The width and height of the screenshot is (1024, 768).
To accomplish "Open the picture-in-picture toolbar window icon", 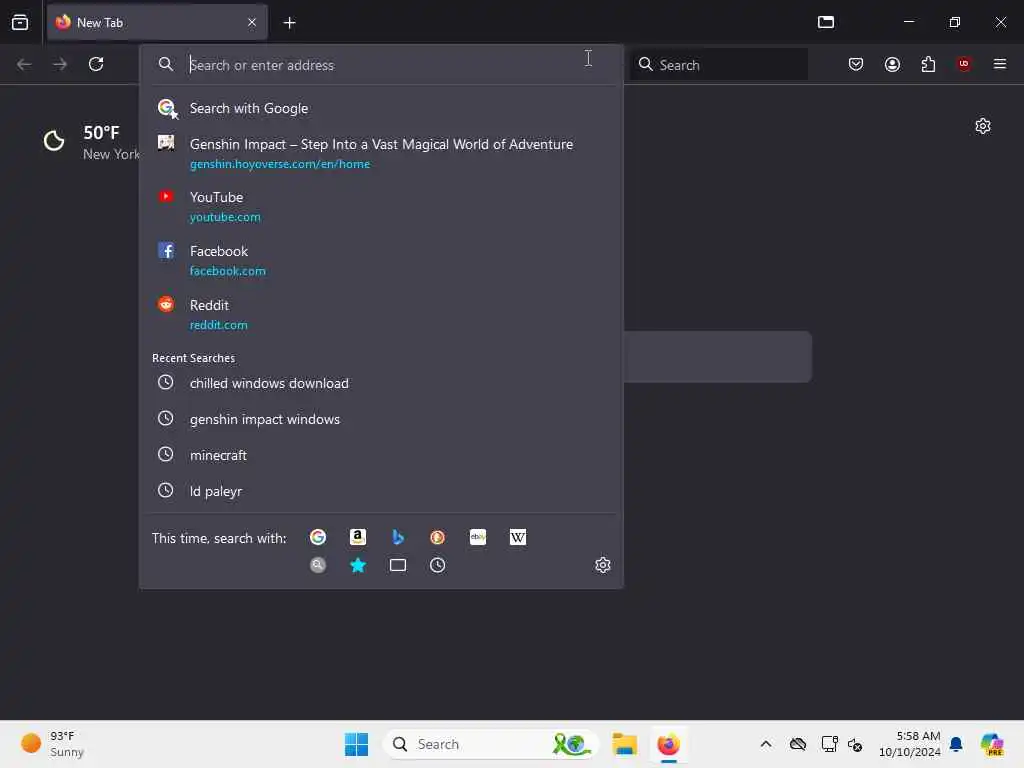I will 826,22.
